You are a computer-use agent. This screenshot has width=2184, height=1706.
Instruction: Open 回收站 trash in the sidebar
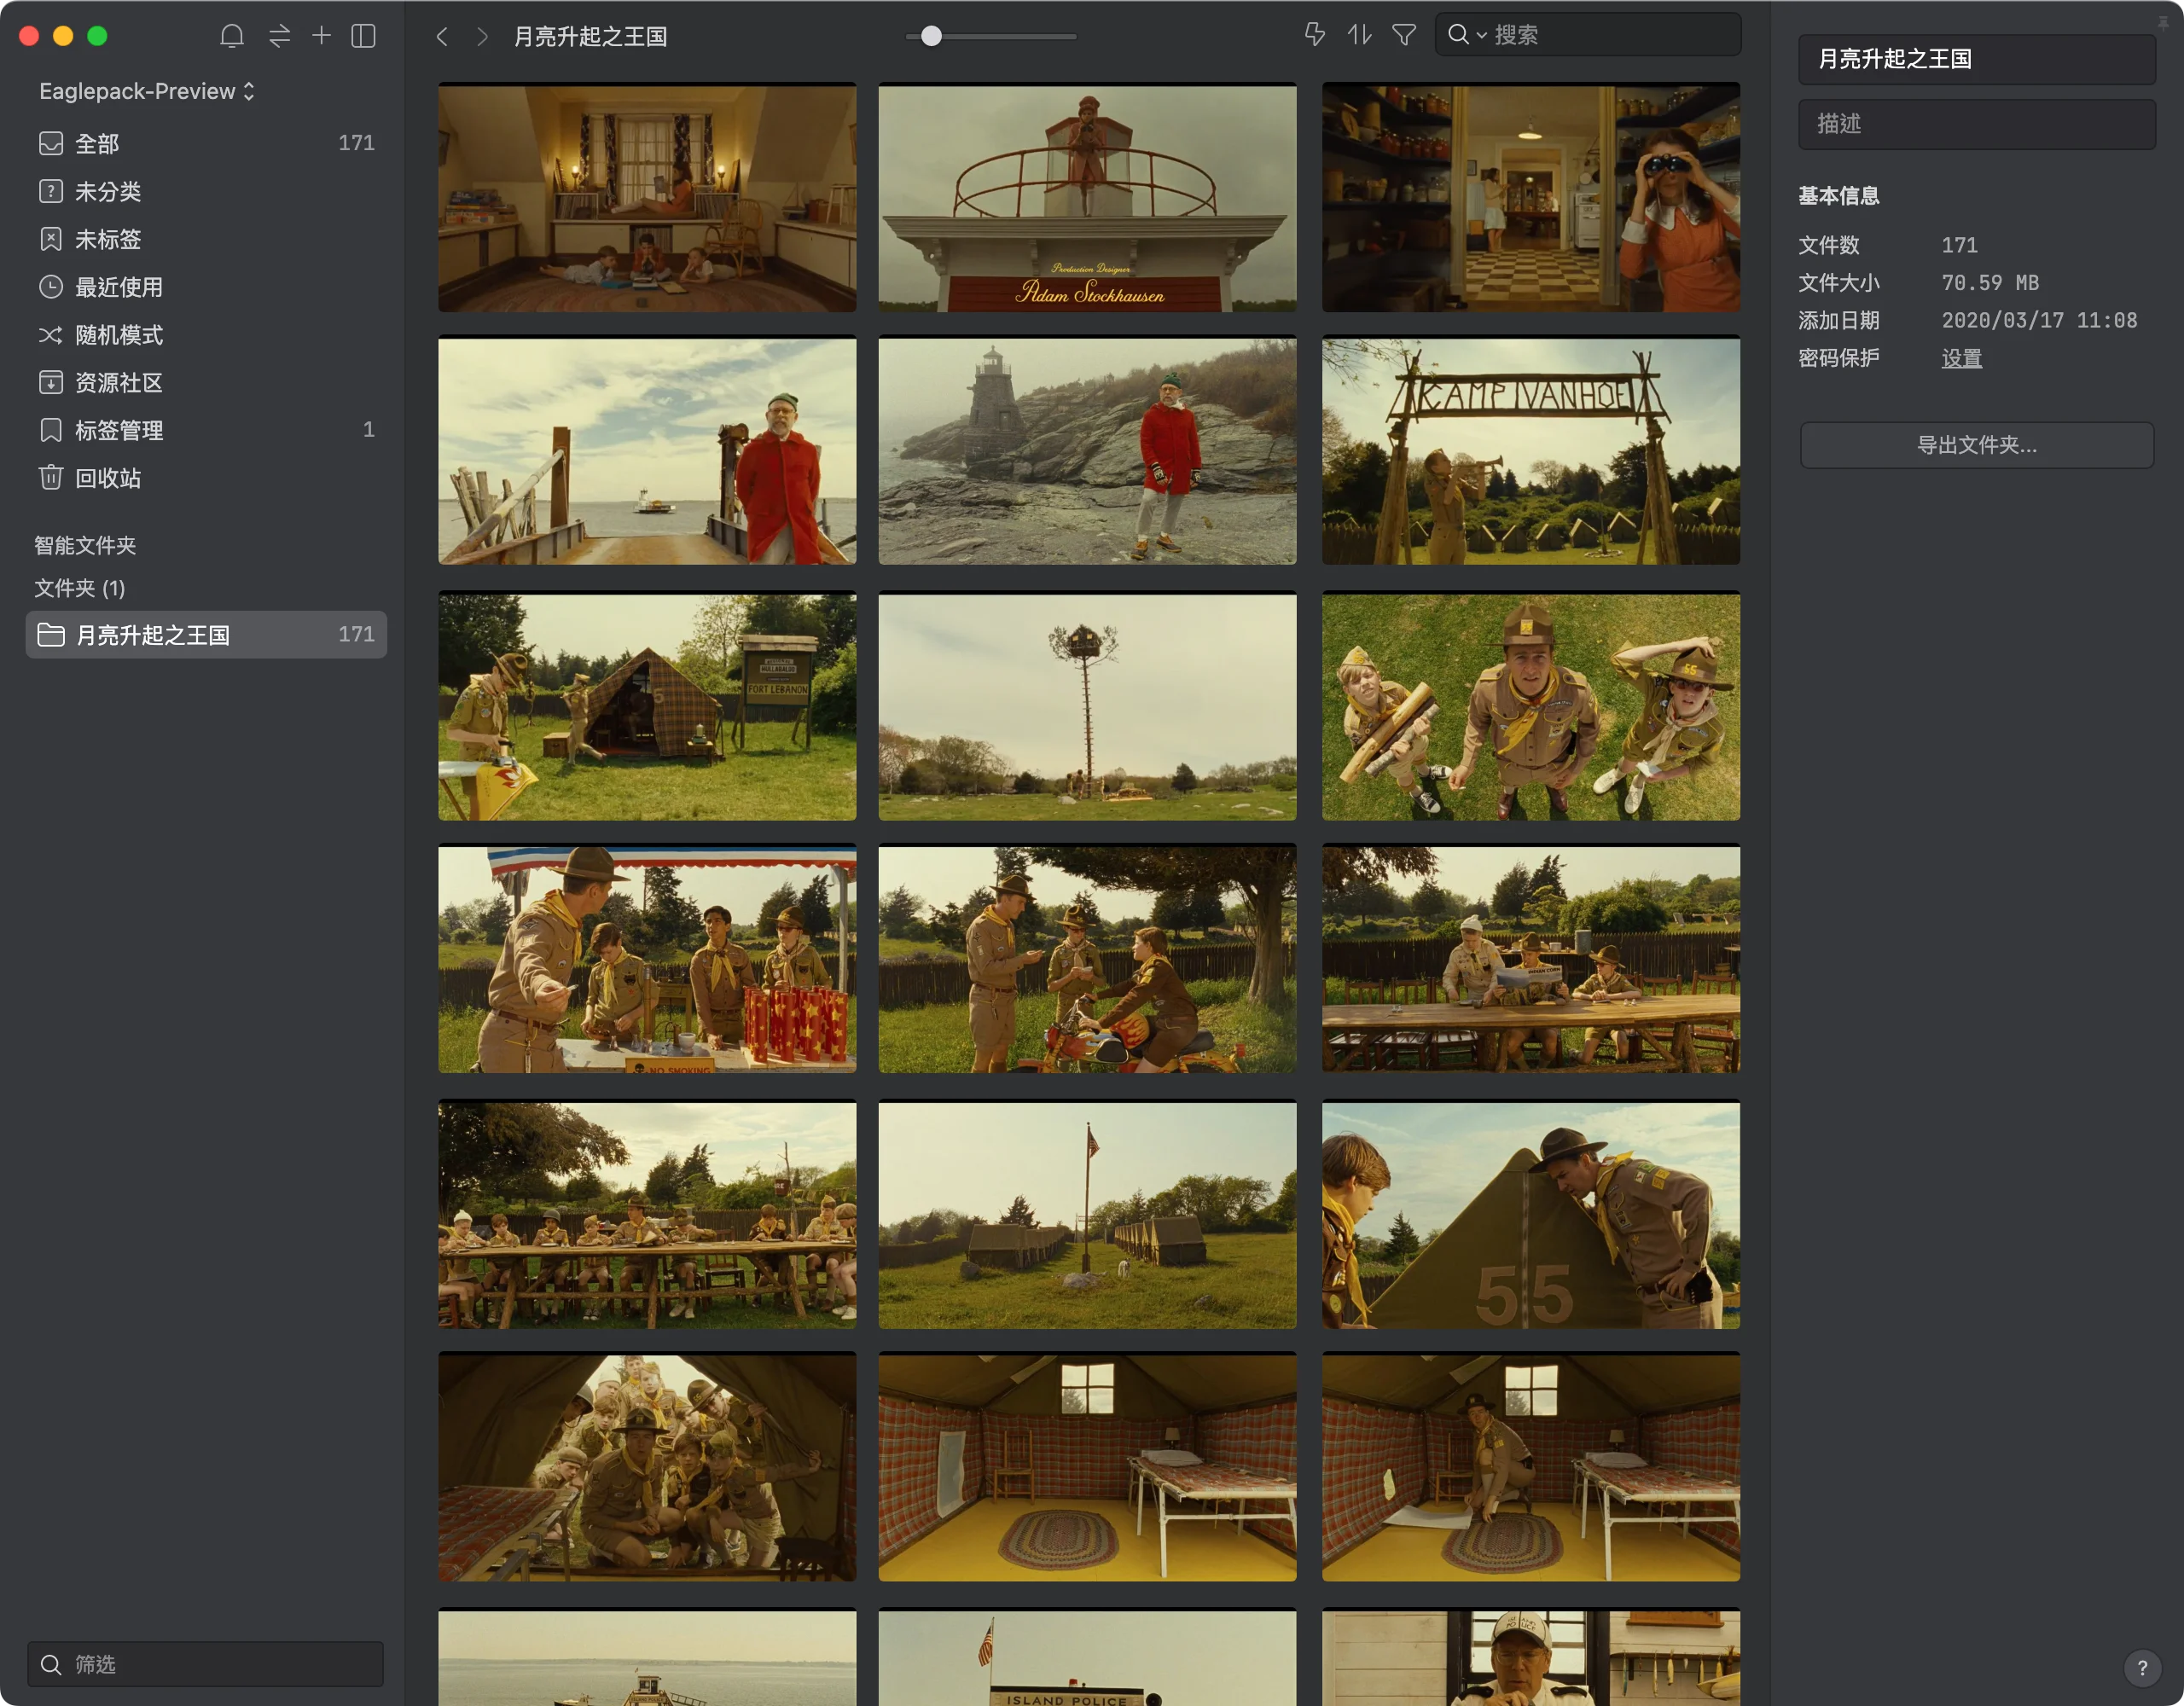click(206, 478)
